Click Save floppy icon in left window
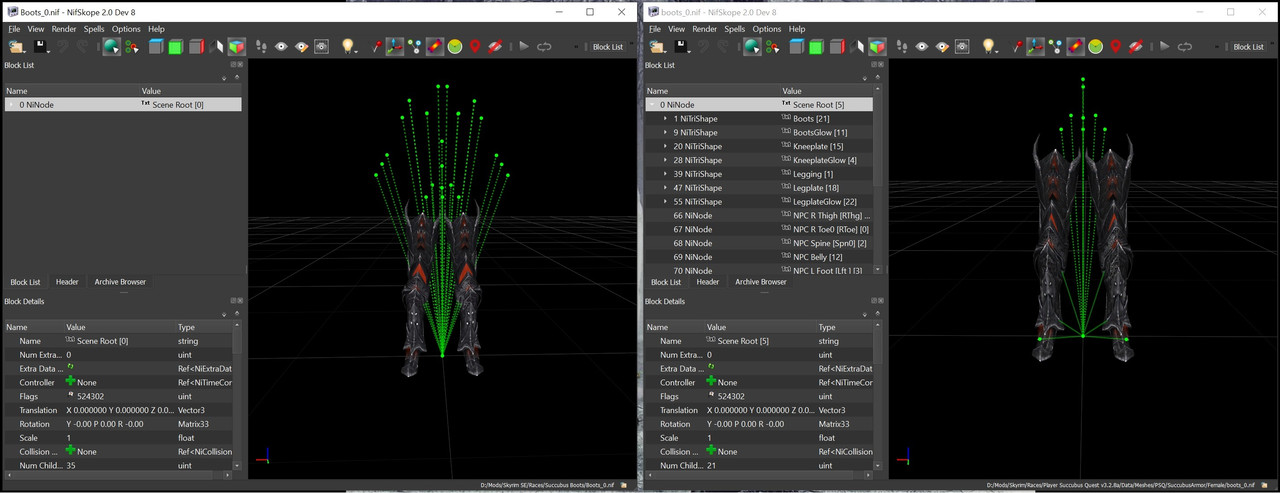 click(x=41, y=46)
